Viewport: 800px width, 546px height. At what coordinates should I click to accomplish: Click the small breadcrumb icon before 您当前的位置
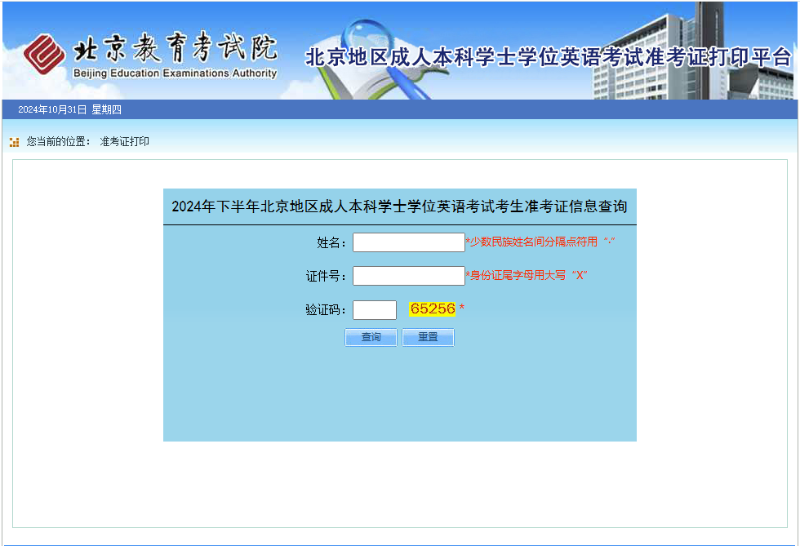click(x=14, y=142)
